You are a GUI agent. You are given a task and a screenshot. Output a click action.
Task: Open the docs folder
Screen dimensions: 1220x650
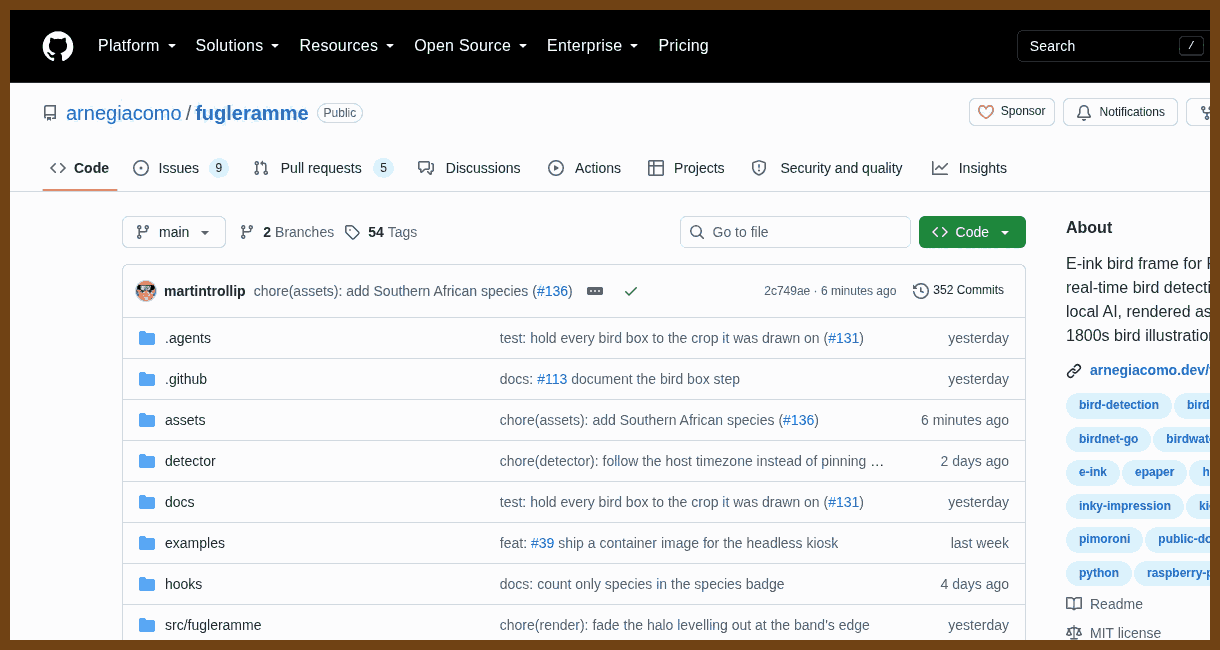pyautogui.click(x=180, y=502)
